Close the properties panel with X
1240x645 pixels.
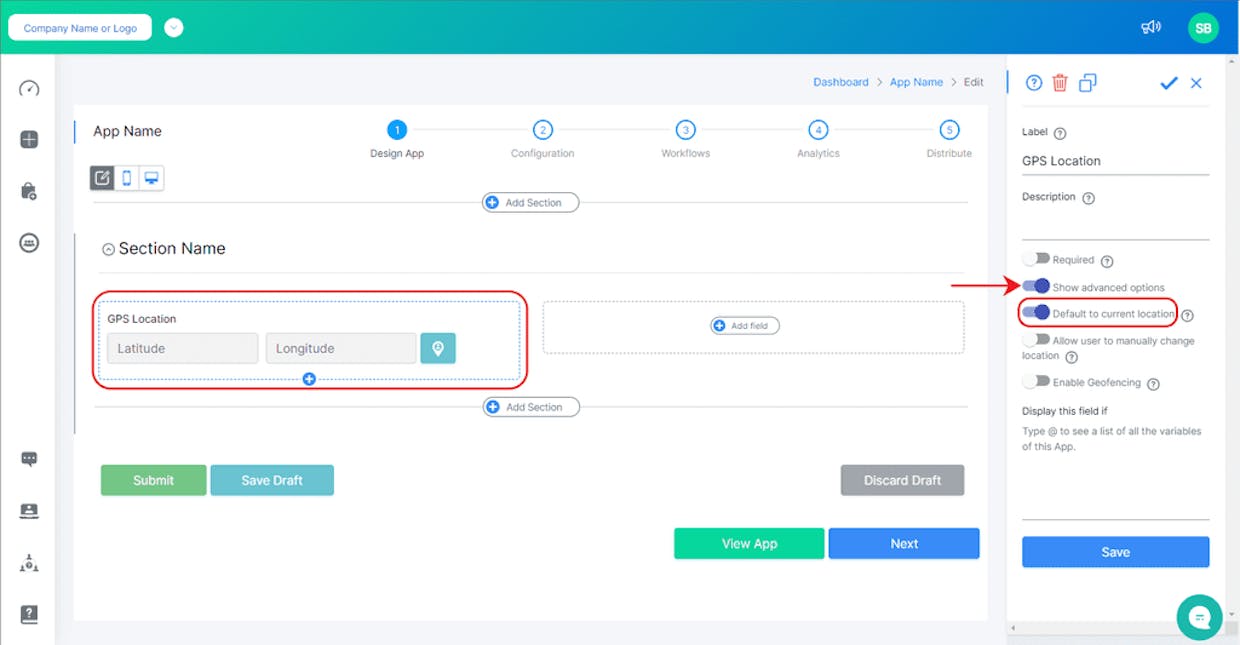coord(1196,83)
